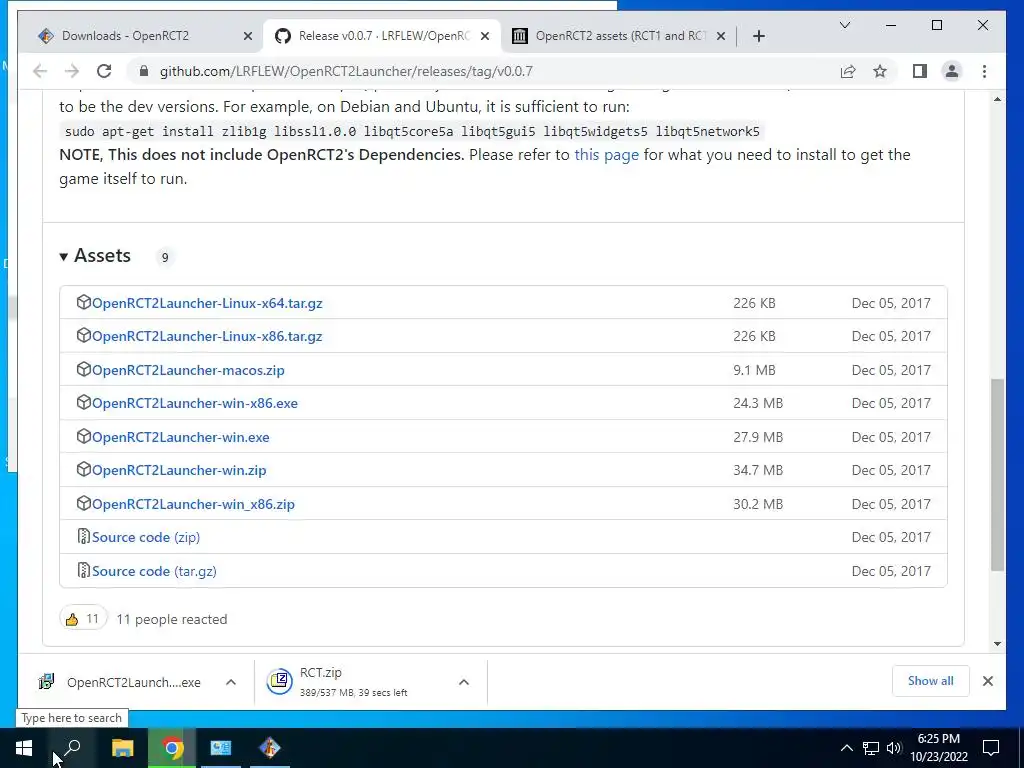Click the thumbs up reaction button
Viewport: 1024px width, 768px height.
pos(83,619)
